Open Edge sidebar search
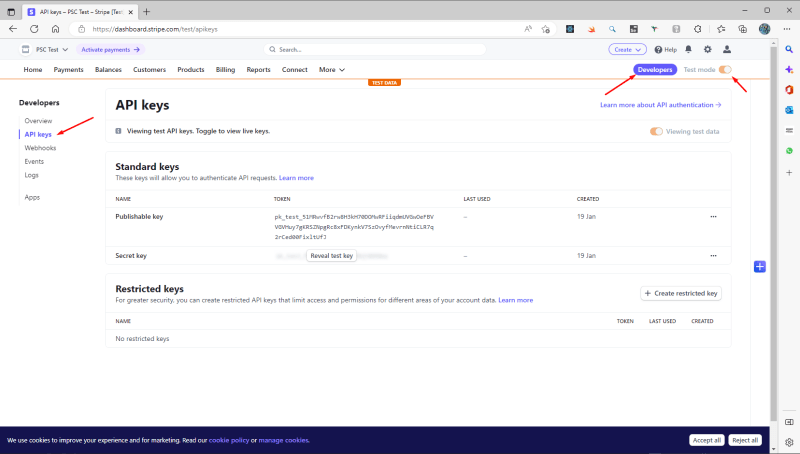Viewport: 800px width, 454px height. click(x=789, y=49)
